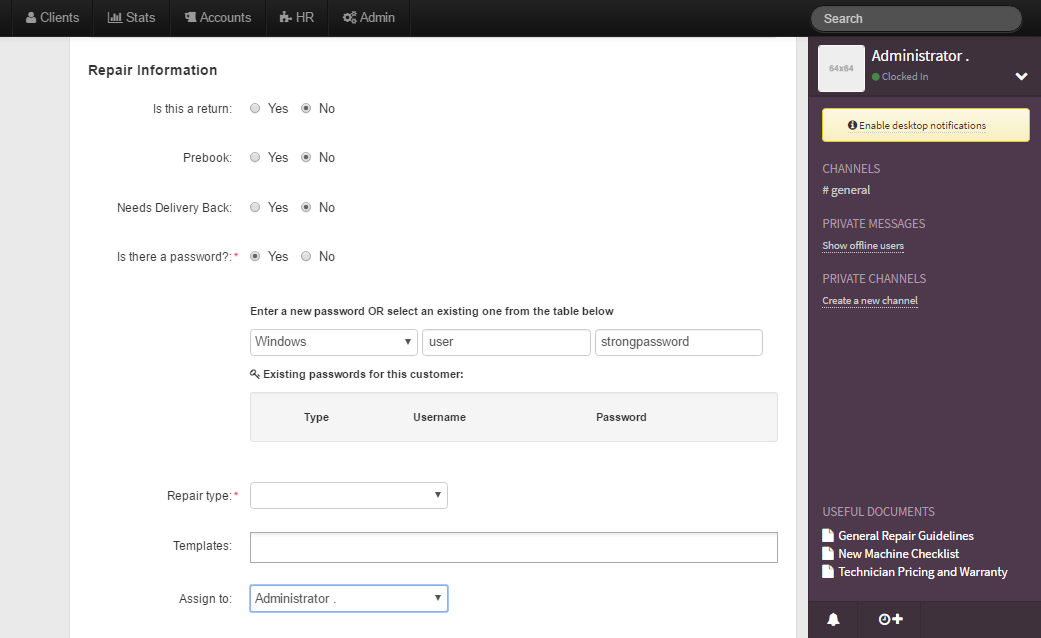1041x638 pixels.
Task: Click Create a new channel link
Action: pyautogui.click(x=869, y=301)
